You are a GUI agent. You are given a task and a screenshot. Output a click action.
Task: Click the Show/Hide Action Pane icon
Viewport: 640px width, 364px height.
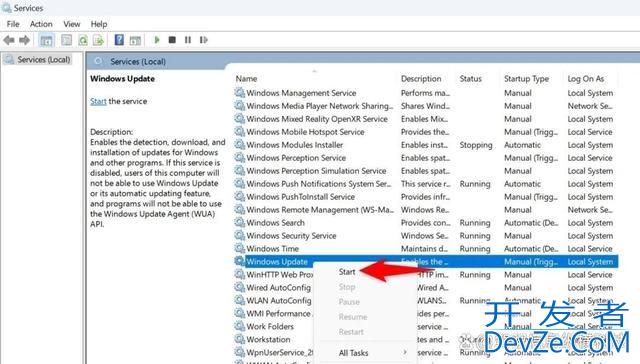click(135, 40)
